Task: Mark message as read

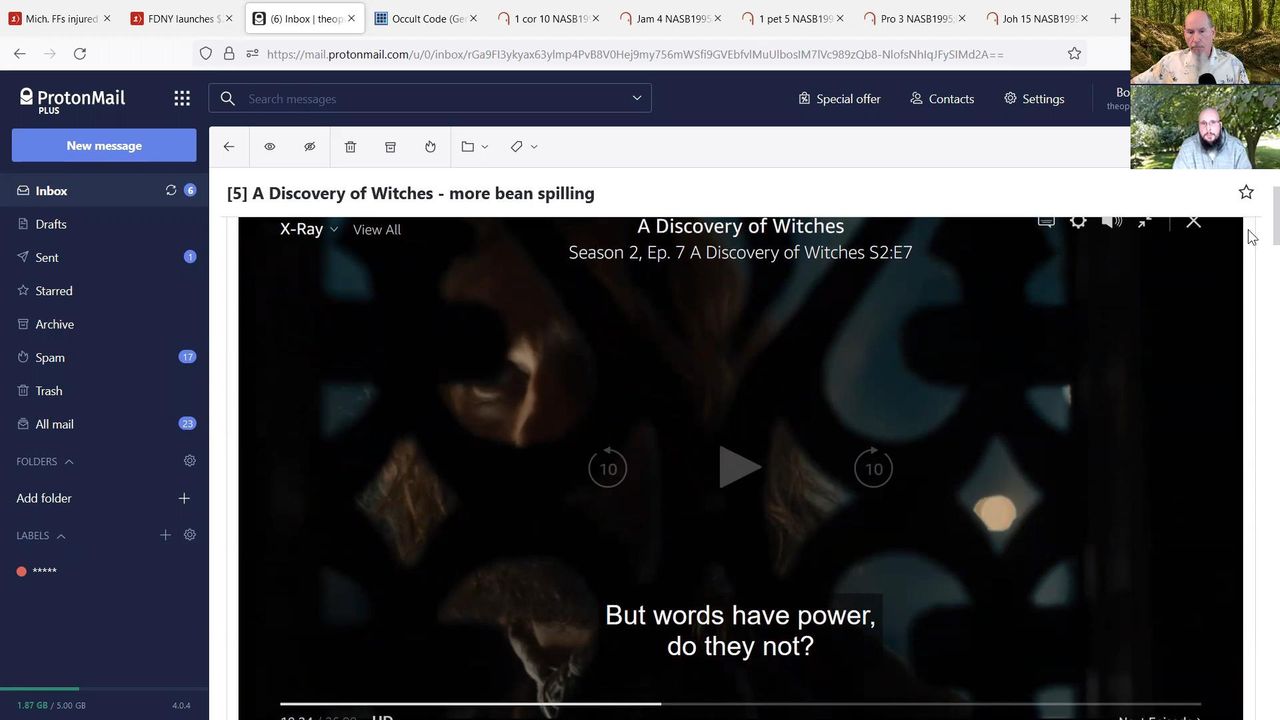Action: pyautogui.click(x=270, y=147)
